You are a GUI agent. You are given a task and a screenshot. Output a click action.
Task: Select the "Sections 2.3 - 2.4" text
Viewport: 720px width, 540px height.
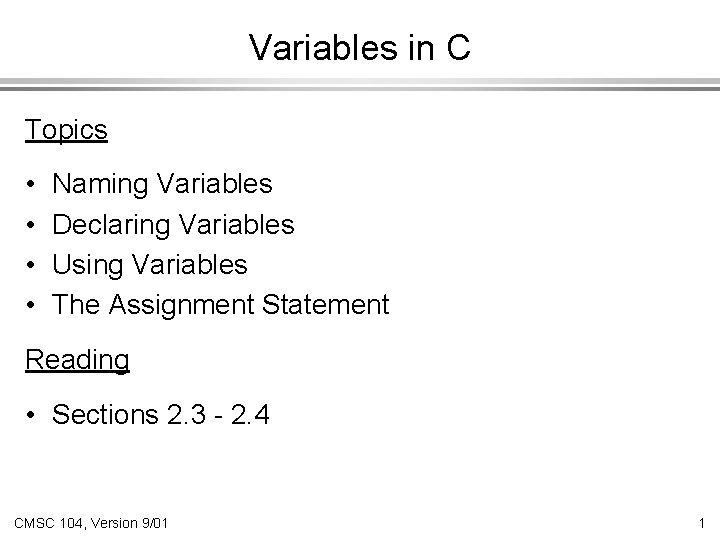pyautogui.click(x=158, y=414)
